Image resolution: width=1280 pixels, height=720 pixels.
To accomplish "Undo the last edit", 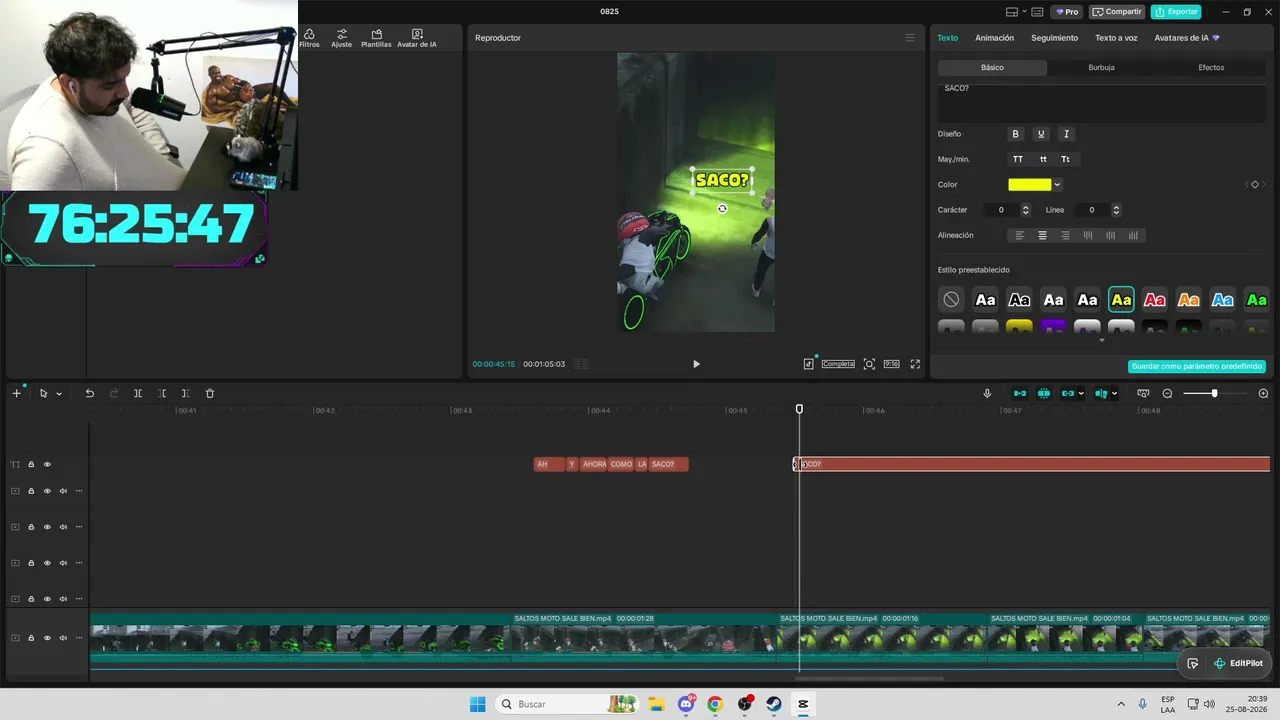I will pos(89,393).
